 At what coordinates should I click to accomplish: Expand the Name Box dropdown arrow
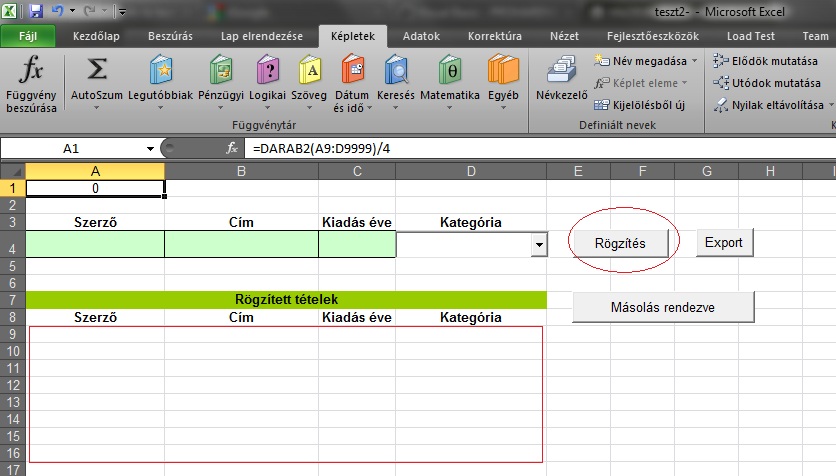150,149
